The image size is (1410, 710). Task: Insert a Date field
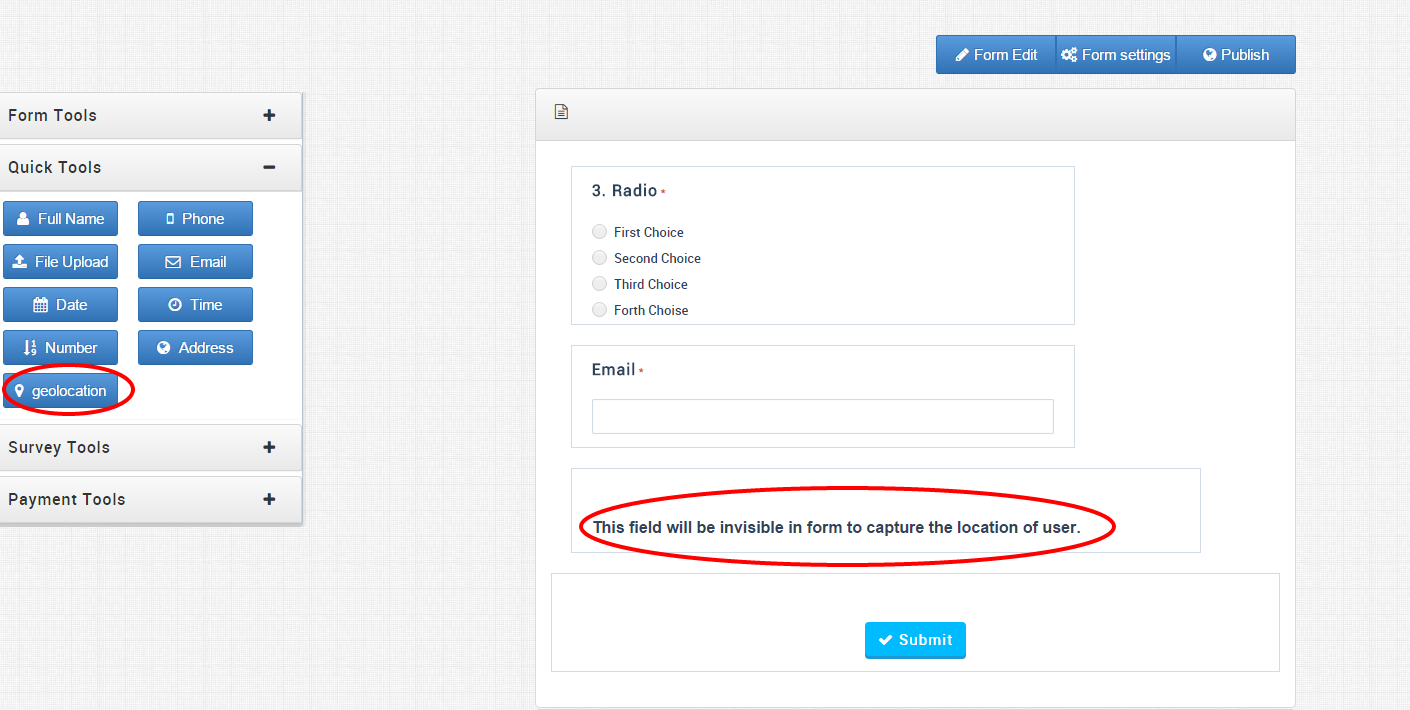[60, 305]
